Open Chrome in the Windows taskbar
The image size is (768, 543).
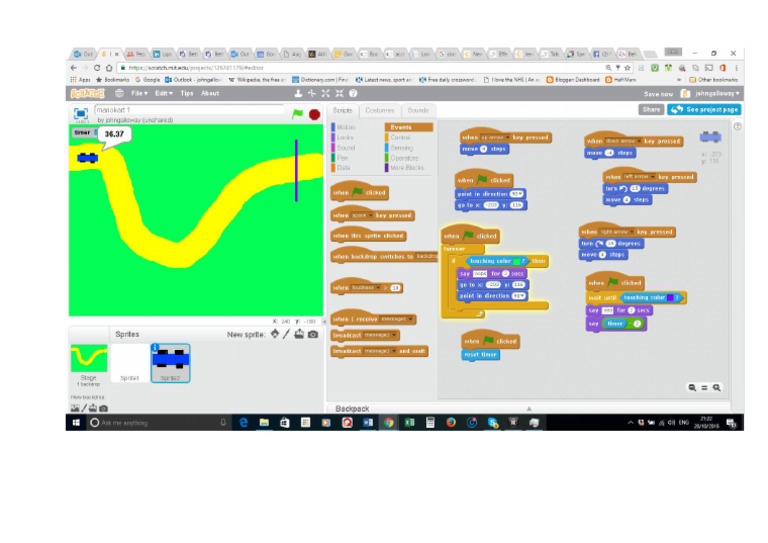pyautogui.click(x=388, y=423)
